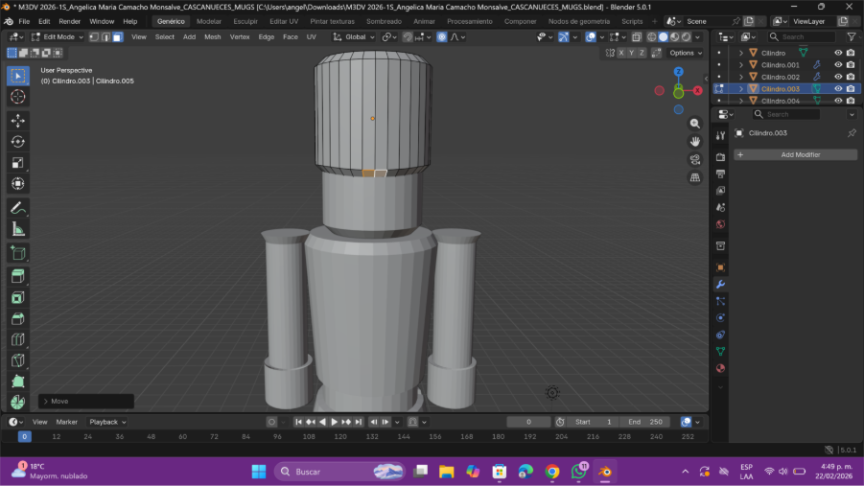864x486 pixels.
Task: Open the Physics properties tab icon
Action: click(720, 318)
